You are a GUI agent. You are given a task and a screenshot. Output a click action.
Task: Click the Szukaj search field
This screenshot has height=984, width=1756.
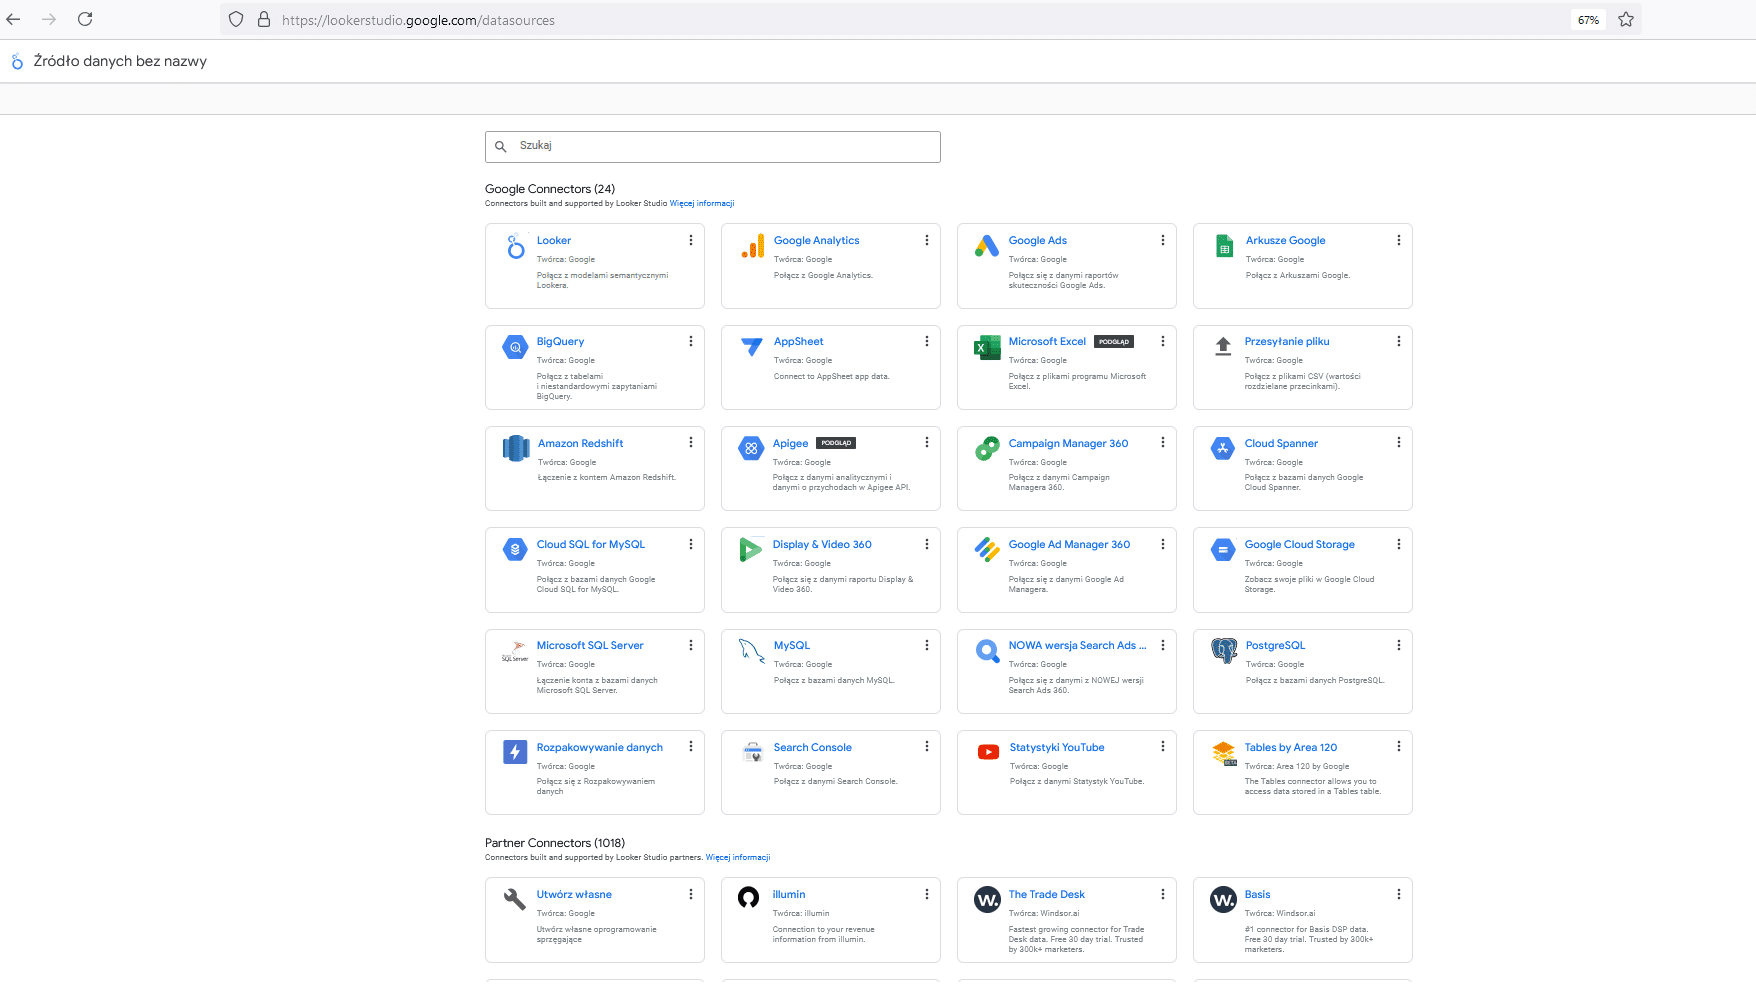point(713,146)
